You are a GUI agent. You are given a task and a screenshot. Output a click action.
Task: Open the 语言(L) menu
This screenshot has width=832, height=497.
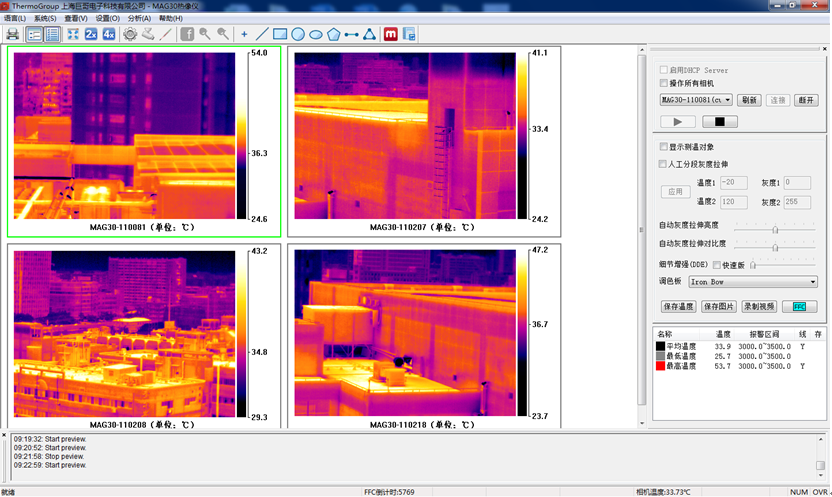pyautogui.click(x=15, y=18)
